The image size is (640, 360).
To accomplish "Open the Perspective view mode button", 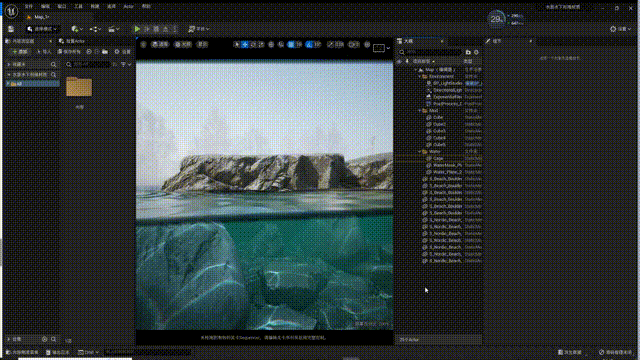I will click(160, 44).
